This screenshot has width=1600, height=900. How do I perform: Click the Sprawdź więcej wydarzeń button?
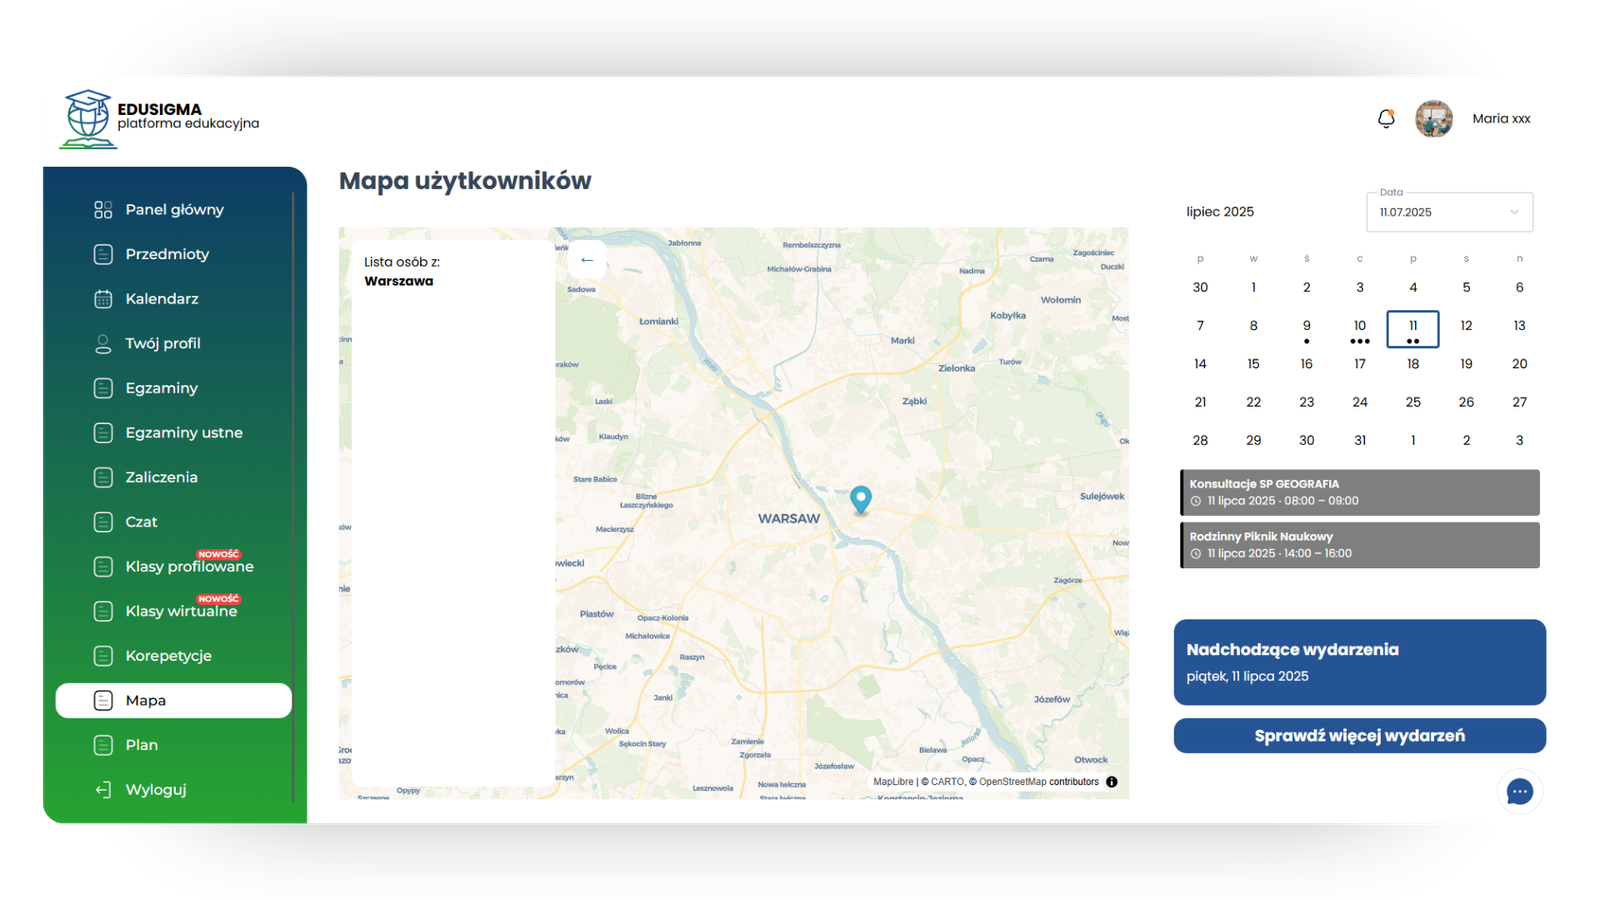pyautogui.click(x=1359, y=736)
